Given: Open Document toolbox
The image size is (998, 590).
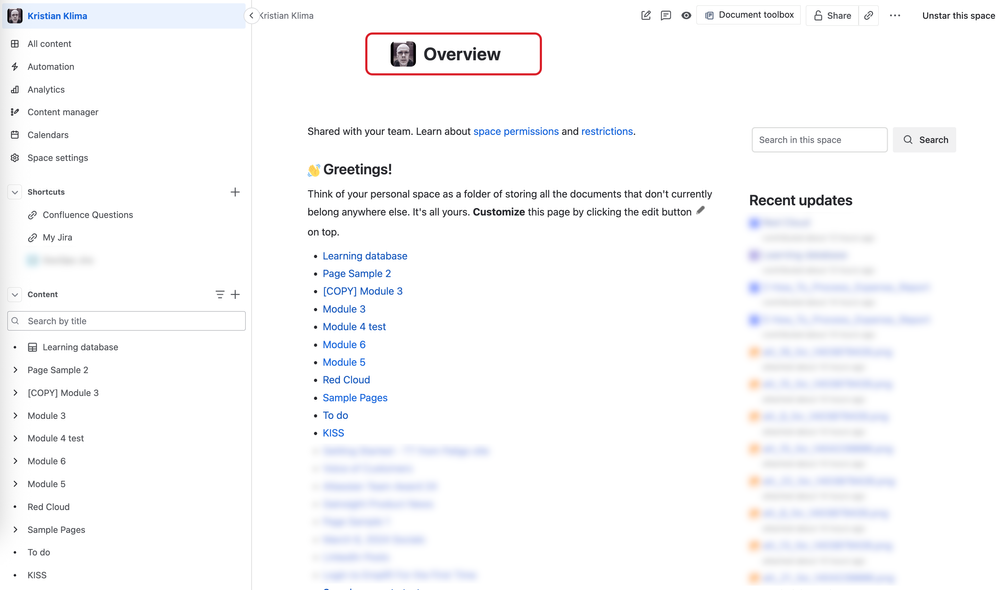Looking at the screenshot, I should pyautogui.click(x=749, y=15).
